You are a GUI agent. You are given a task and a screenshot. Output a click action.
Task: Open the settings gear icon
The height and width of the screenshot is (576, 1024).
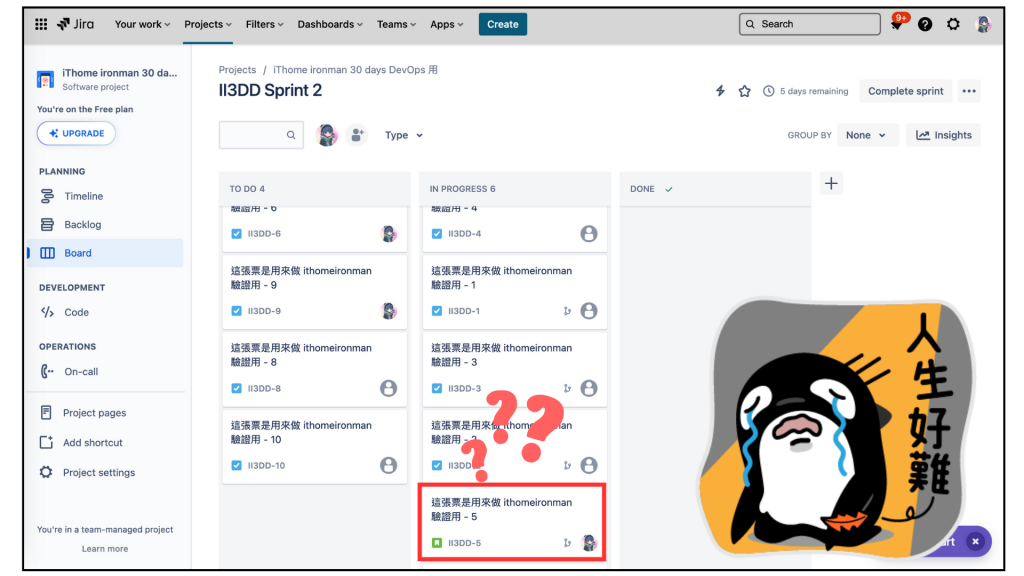pos(953,24)
